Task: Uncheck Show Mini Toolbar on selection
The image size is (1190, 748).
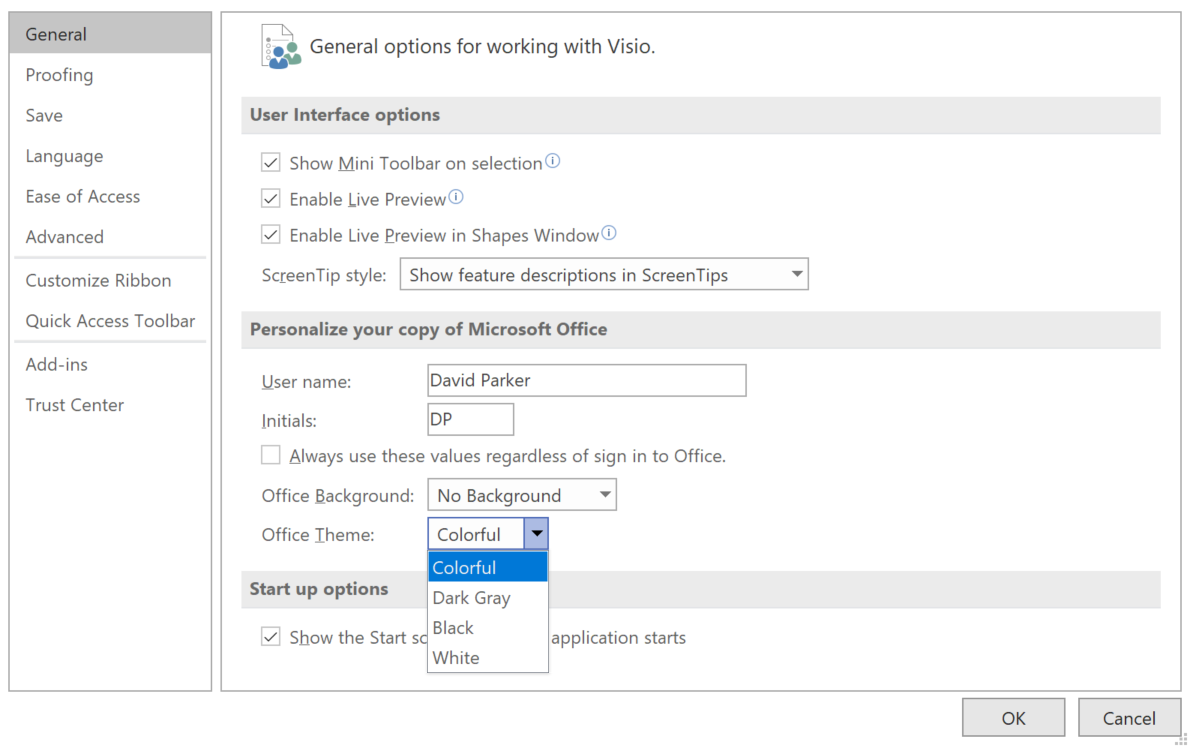Action: (x=270, y=161)
